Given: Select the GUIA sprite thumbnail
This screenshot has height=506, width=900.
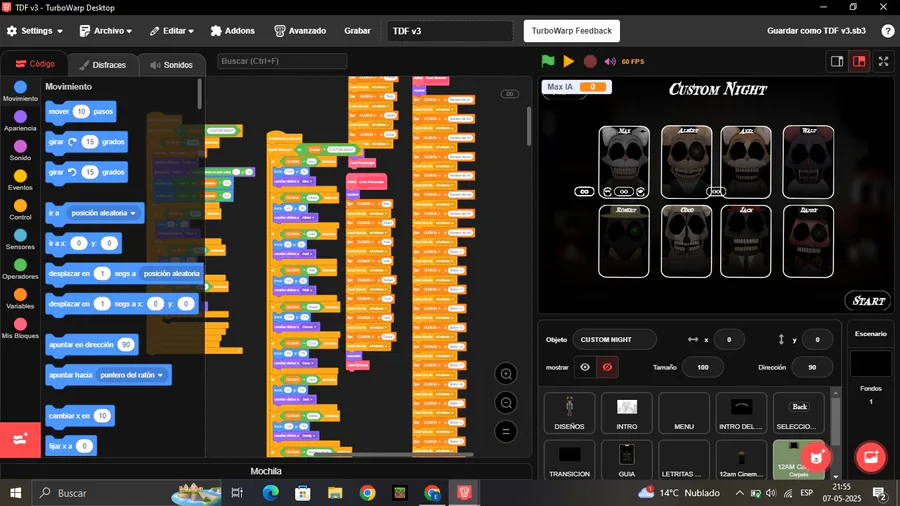Looking at the screenshot, I should pyautogui.click(x=627, y=460).
